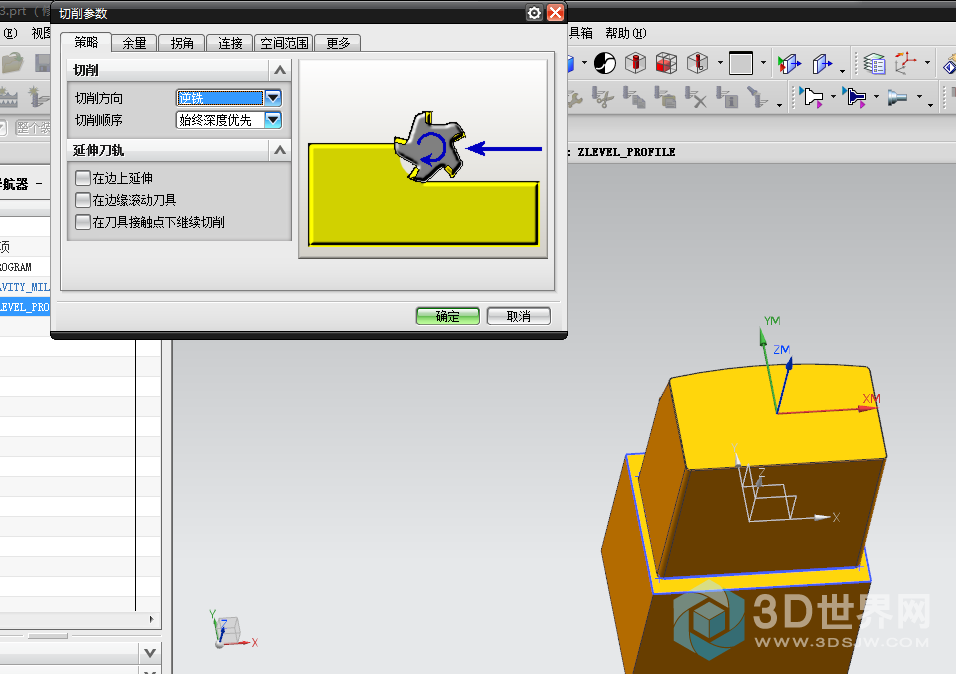Click the white generate tool path icon
This screenshot has height=674, width=956.
(x=813, y=98)
